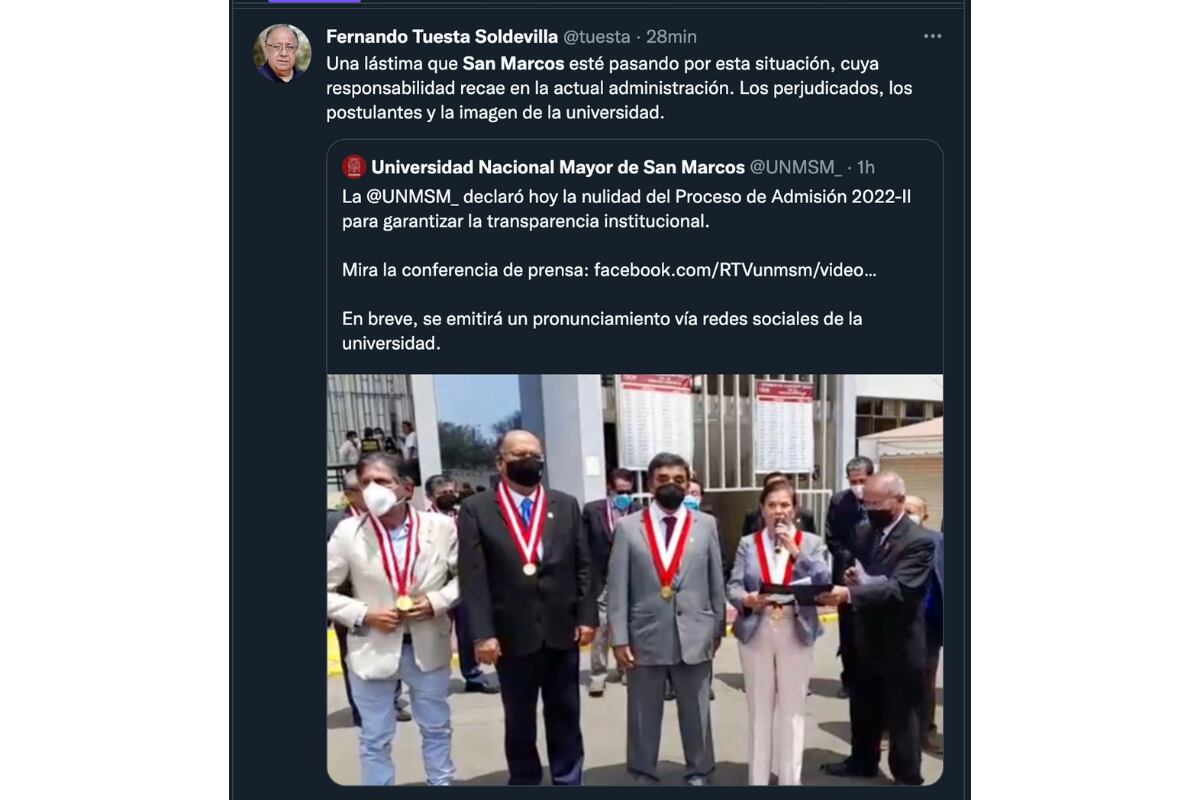The height and width of the screenshot is (800, 1200).
Task: Open the three-dot tweet options menu
Action: pyautogui.click(x=932, y=36)
